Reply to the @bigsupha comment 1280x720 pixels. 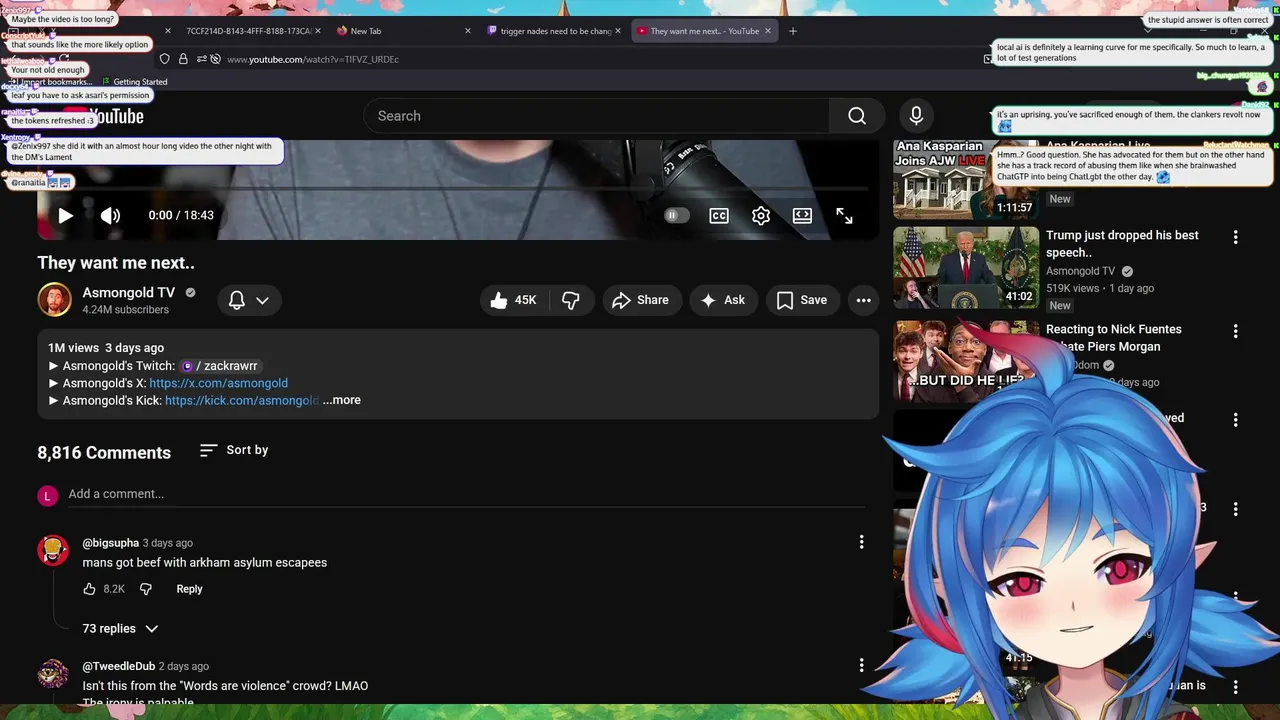pos(189,589)
